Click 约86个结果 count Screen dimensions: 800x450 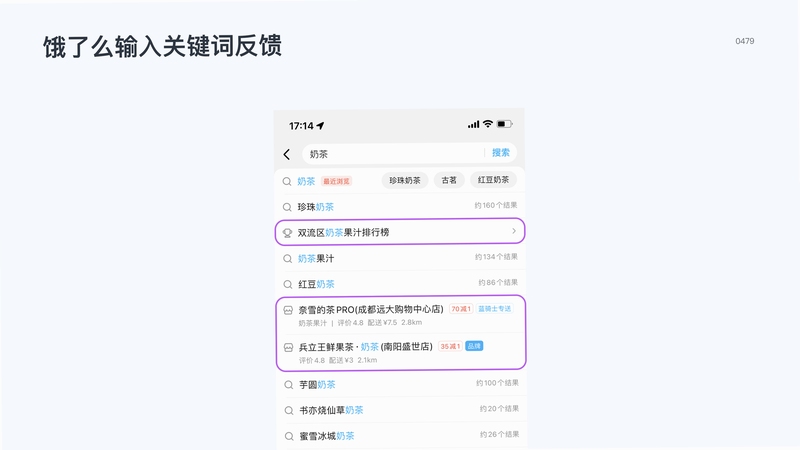(x=498, y=282)
